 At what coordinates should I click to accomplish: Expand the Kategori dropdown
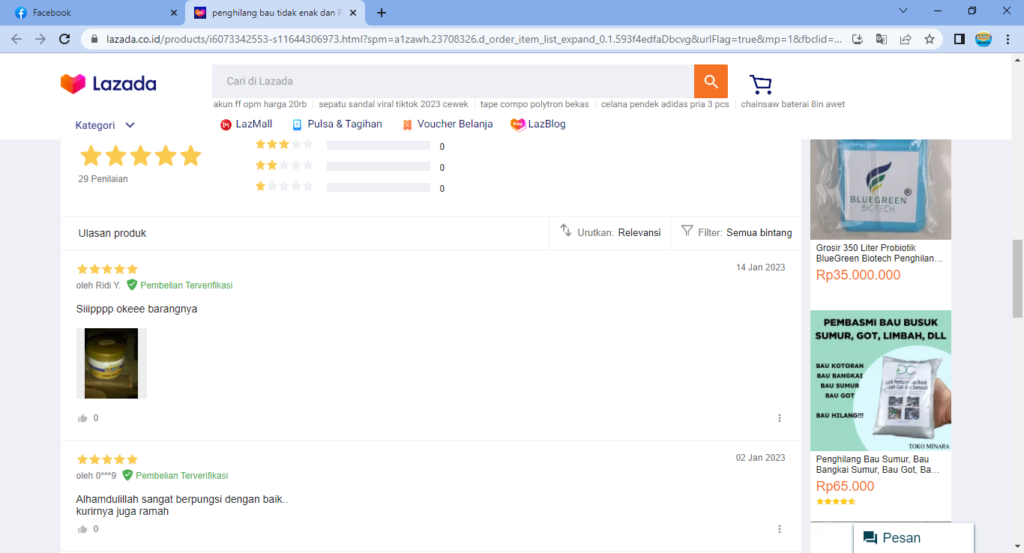coord(105,125)
